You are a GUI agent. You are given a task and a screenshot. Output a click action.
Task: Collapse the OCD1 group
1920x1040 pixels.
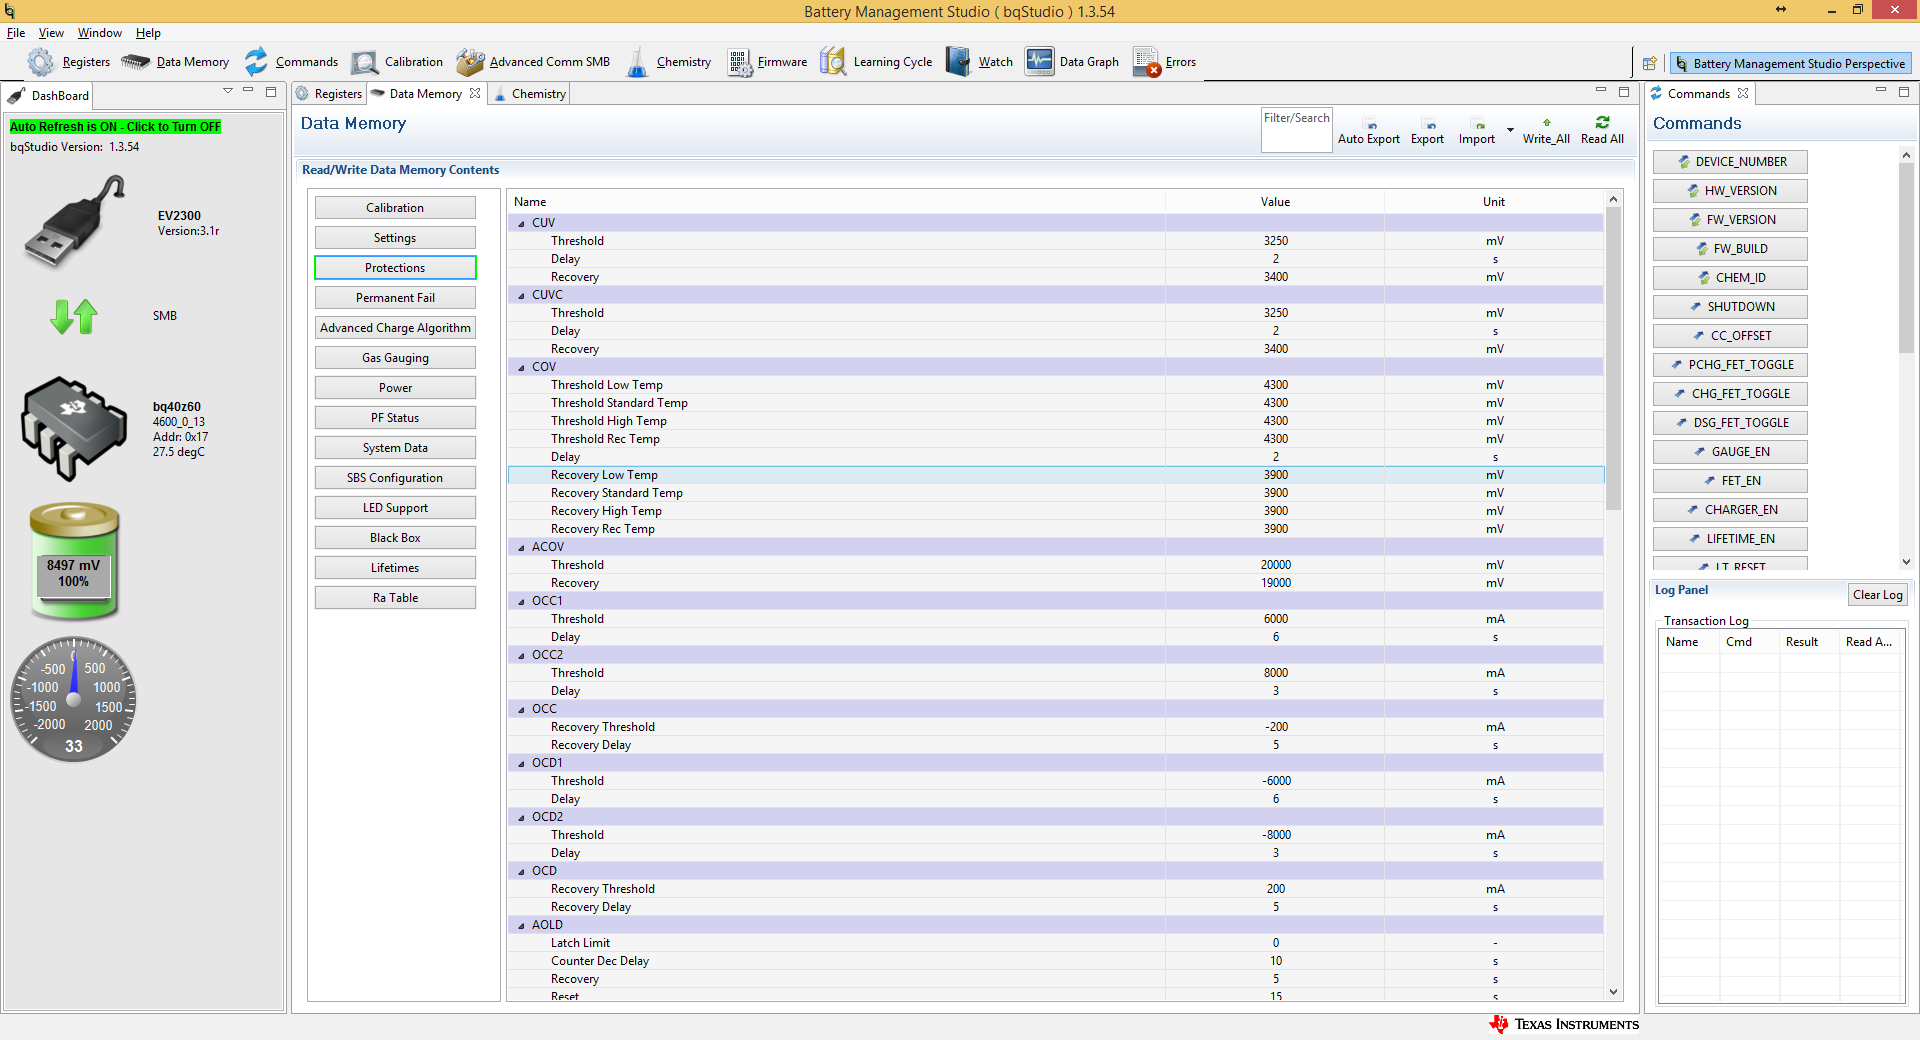[521, 764]
